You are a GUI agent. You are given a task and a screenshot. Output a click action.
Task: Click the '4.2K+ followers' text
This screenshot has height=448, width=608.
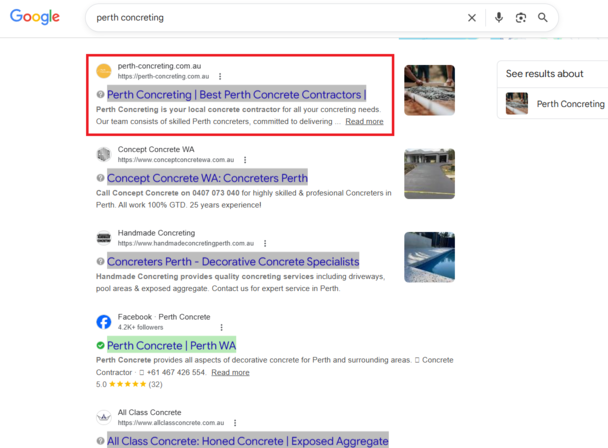(140, 327)
